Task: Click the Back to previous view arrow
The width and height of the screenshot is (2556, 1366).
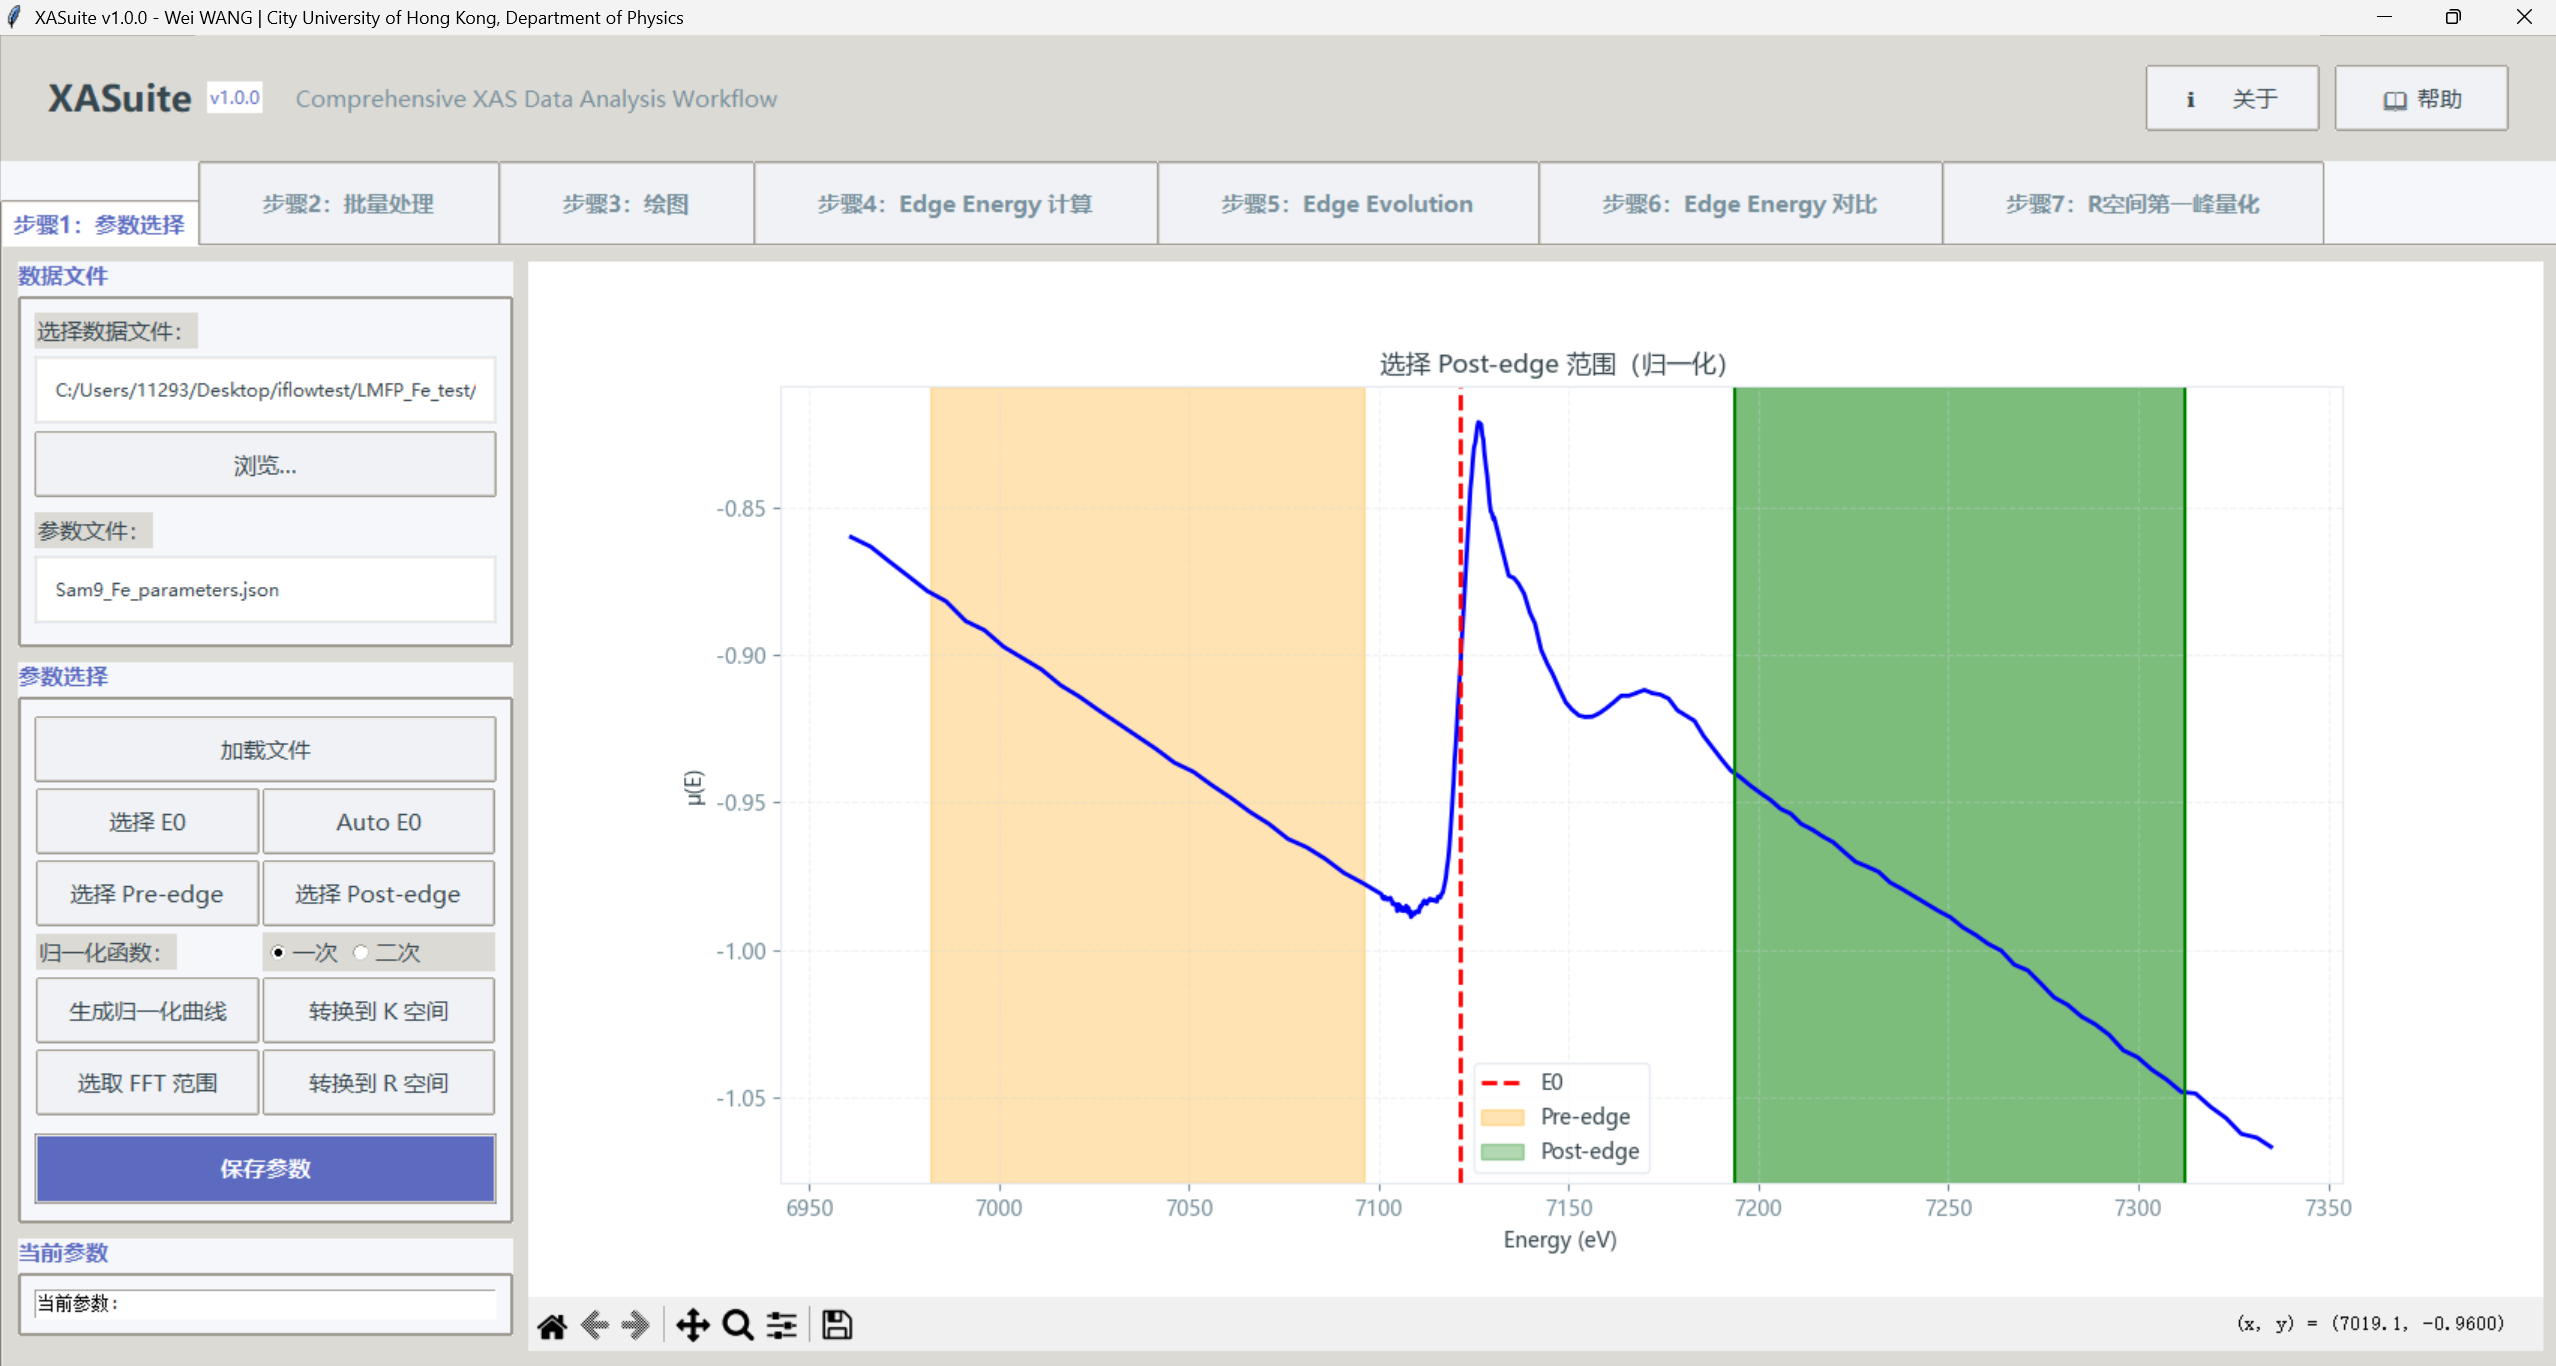Action: pyautogui.click(x=595, y=1326)
